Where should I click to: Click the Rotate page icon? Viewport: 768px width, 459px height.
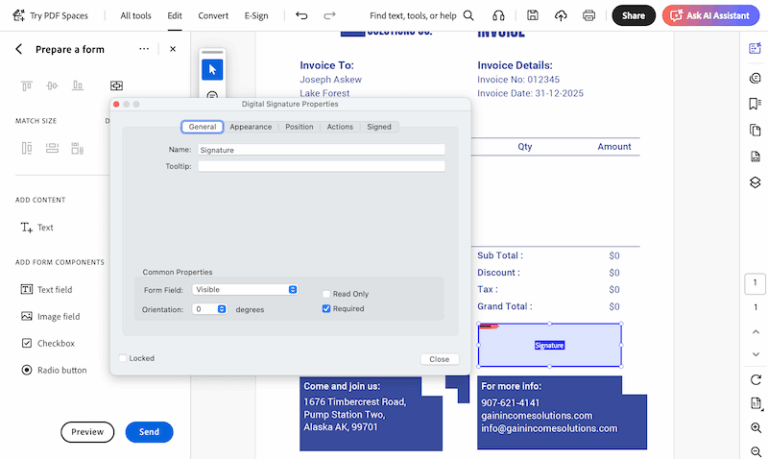click(x=755, y=380)
